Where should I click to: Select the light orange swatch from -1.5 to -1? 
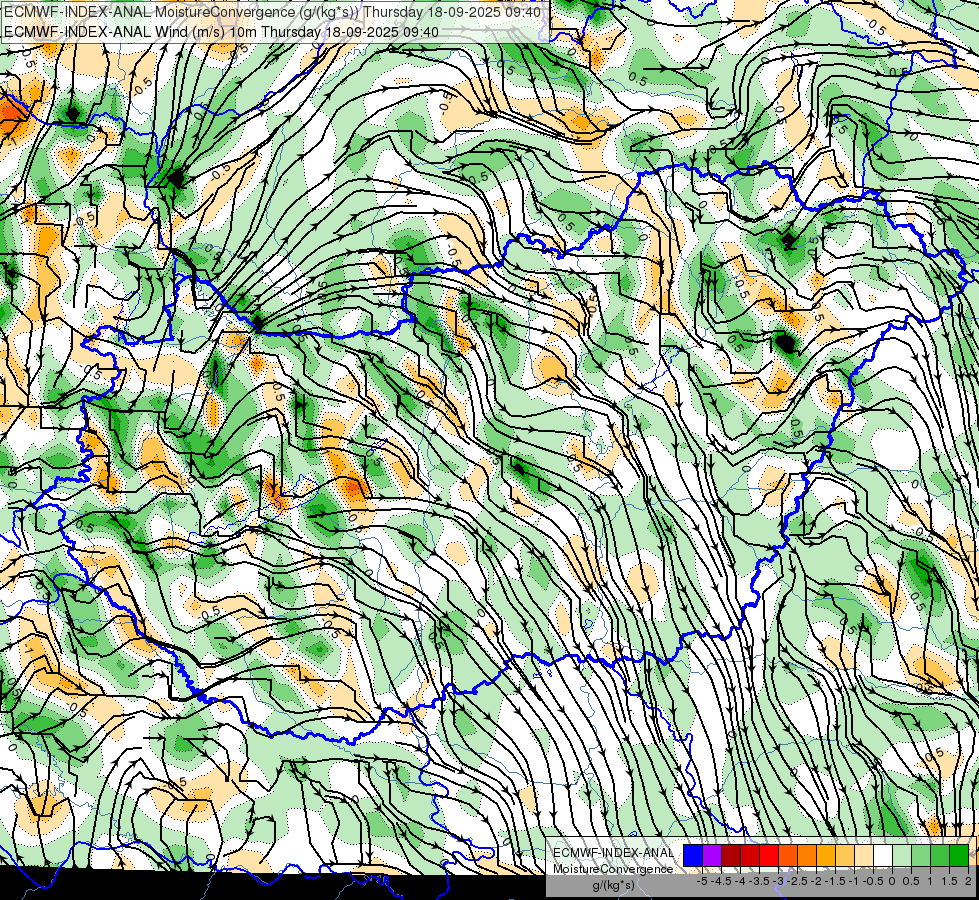click(845, 856)
